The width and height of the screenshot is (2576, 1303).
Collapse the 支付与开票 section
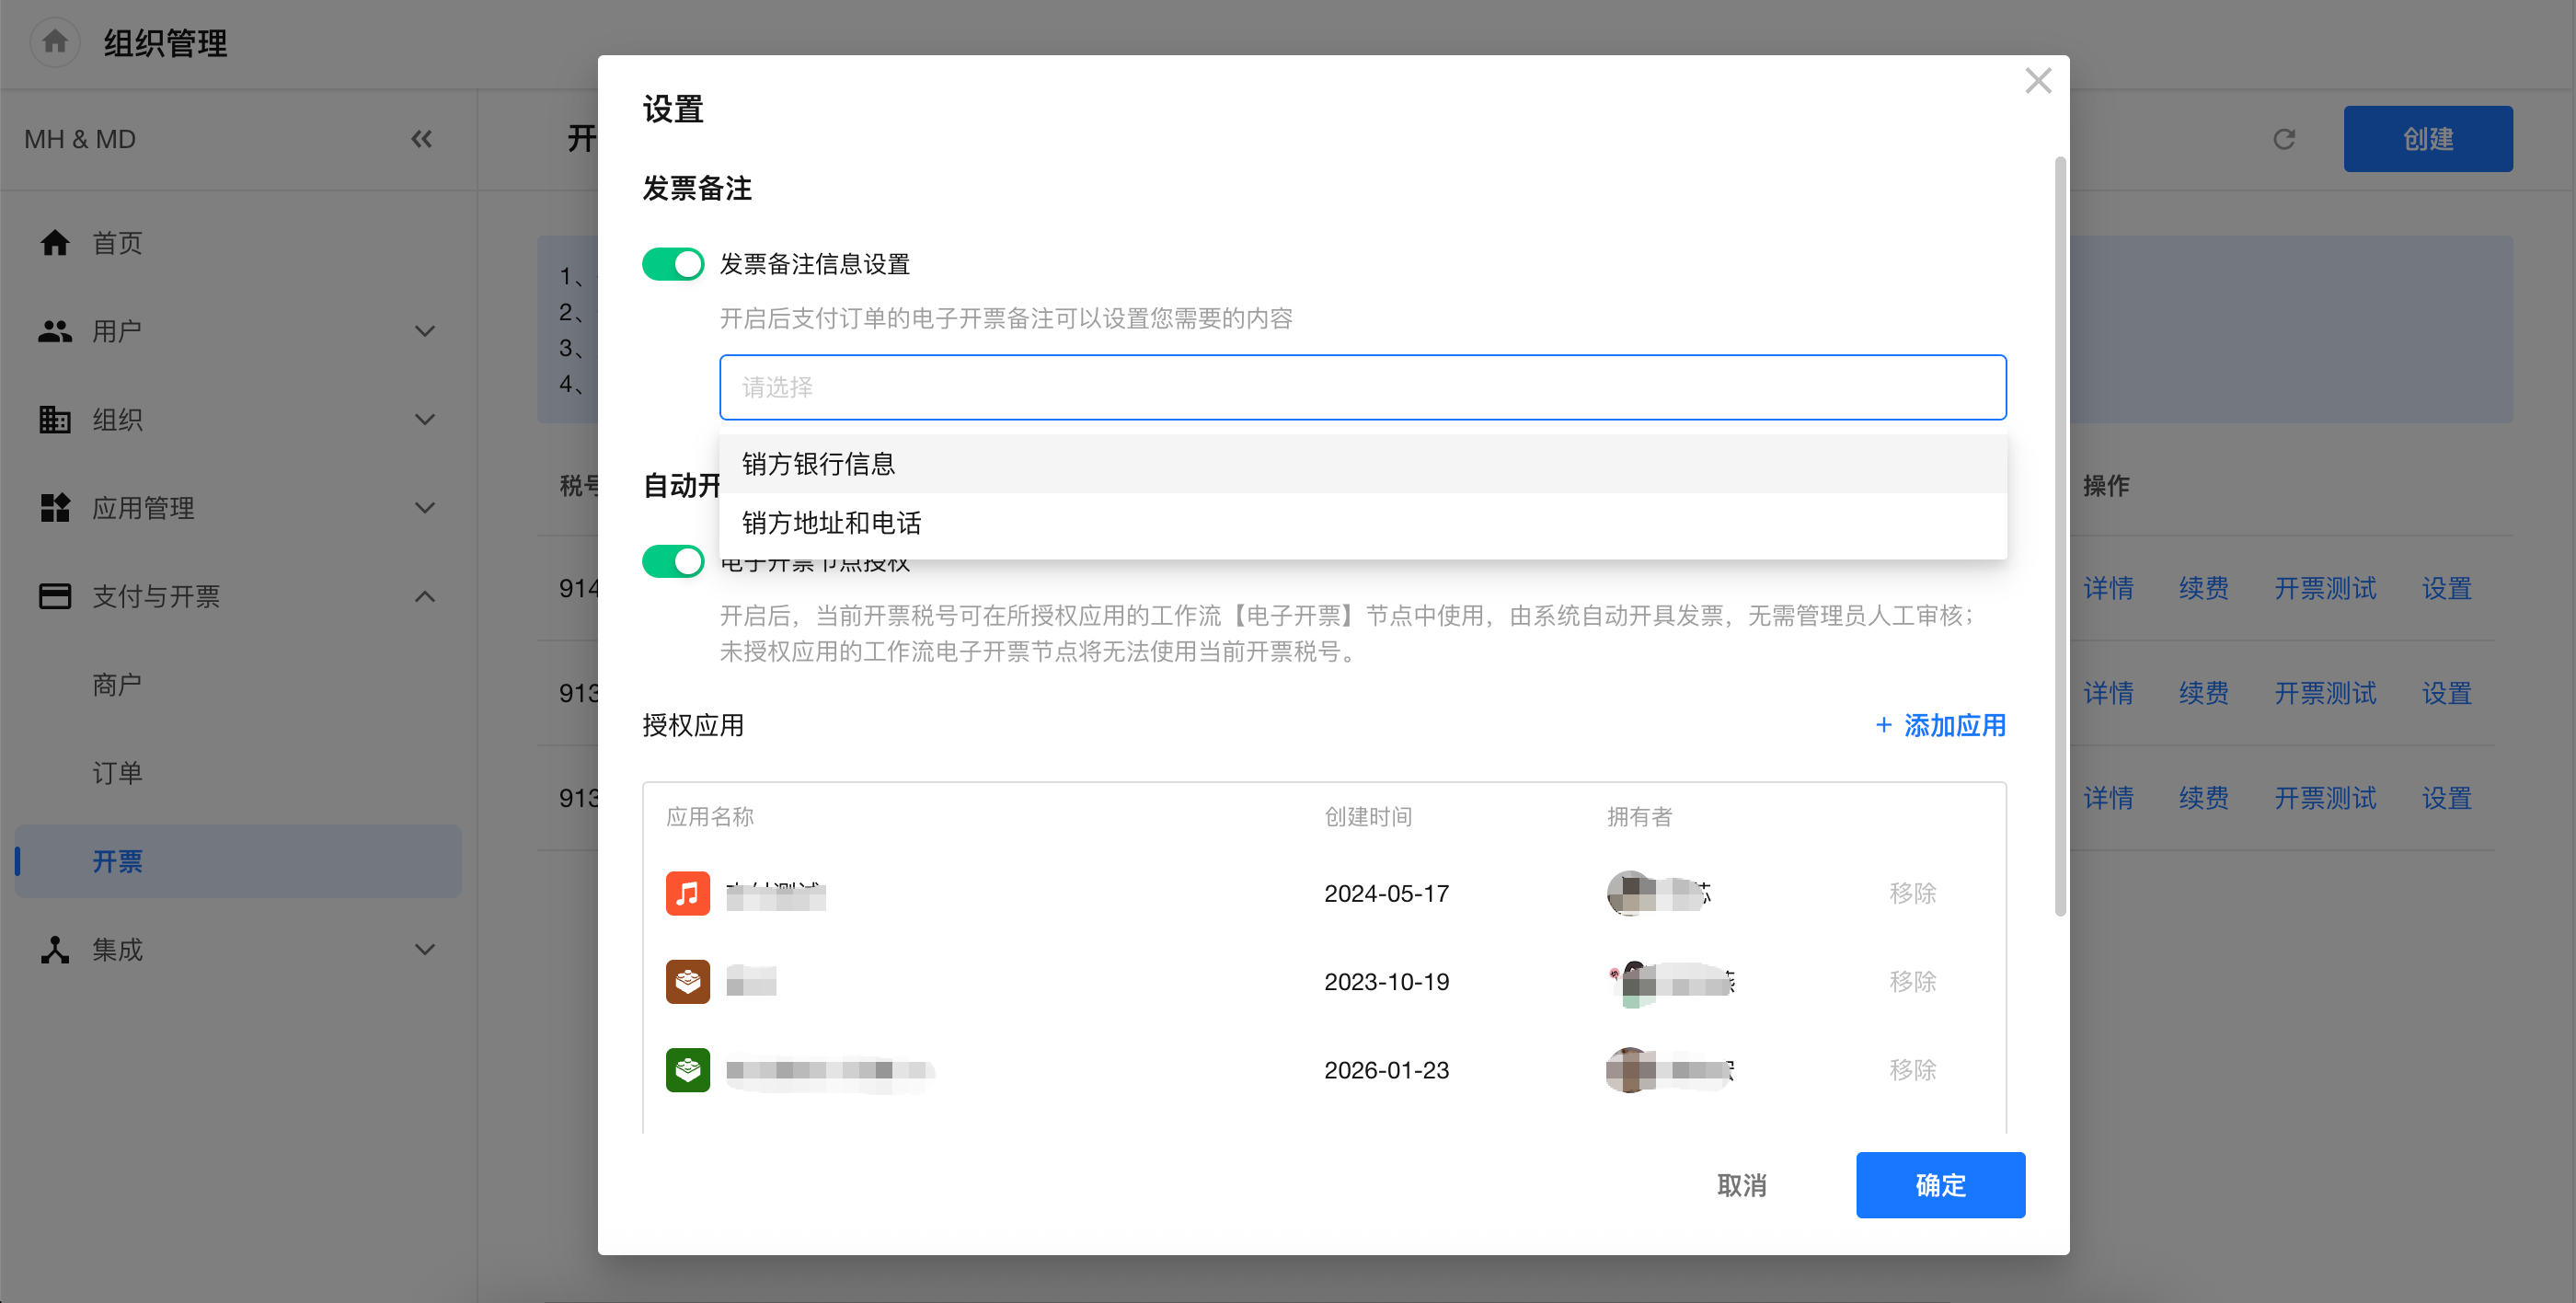424,596
